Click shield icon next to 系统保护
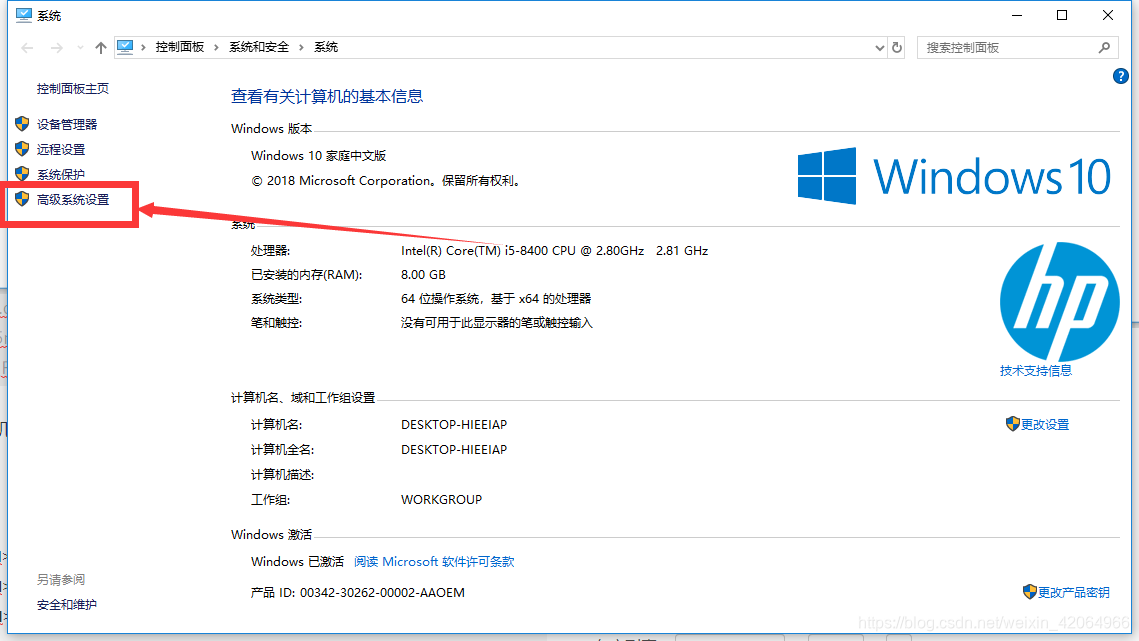 (x=22, y=174)
